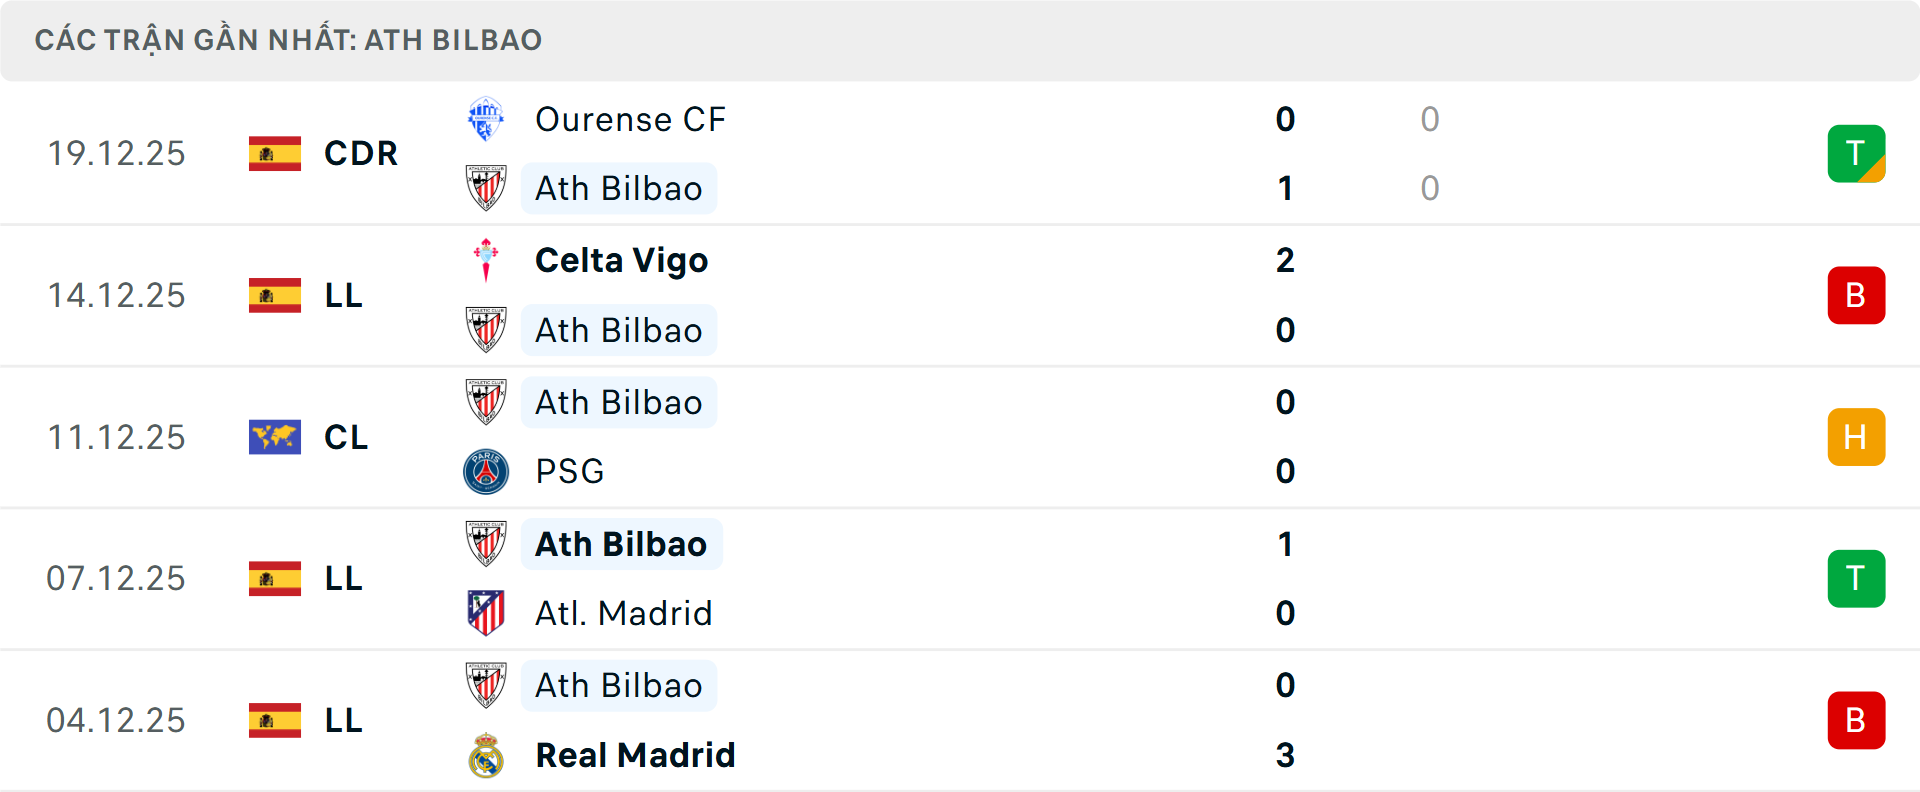This screenshot has width=1920, height=792.
Task: Click the Ath Bilbao crest next to PSG match
Action: click(487, 402)
